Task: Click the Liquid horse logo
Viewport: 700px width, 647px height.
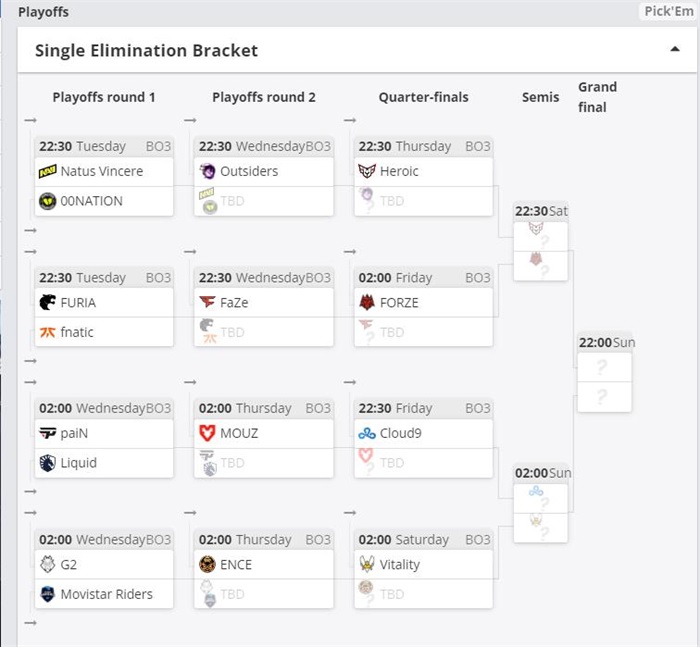Action: pos(47,463)
